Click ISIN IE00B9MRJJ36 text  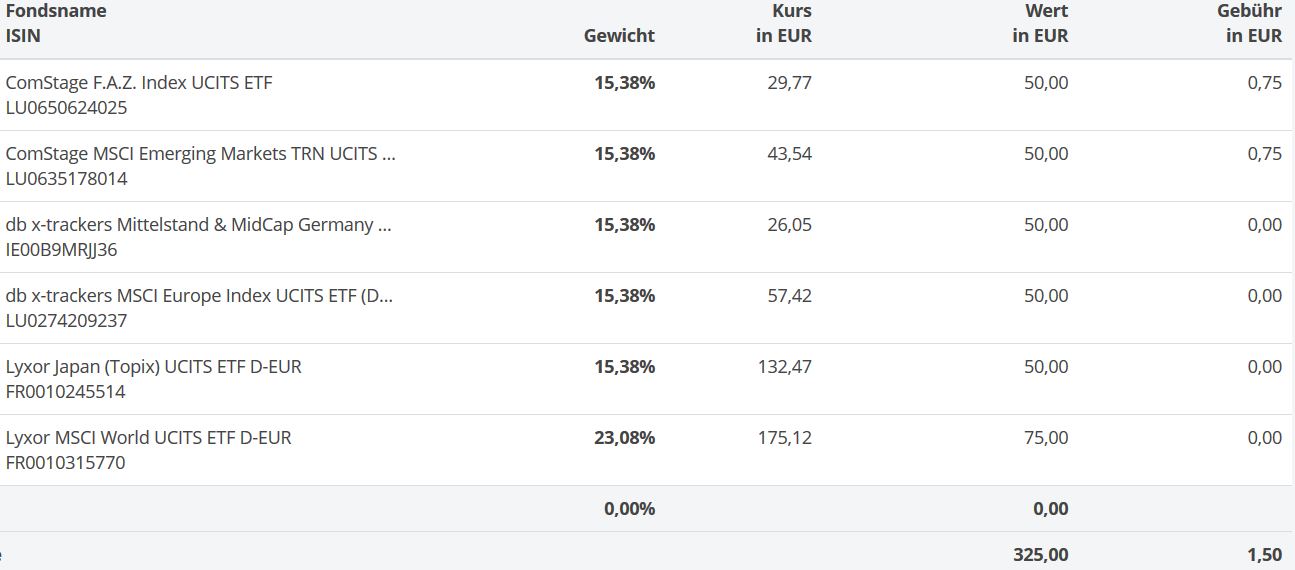[x=61, y=250]
